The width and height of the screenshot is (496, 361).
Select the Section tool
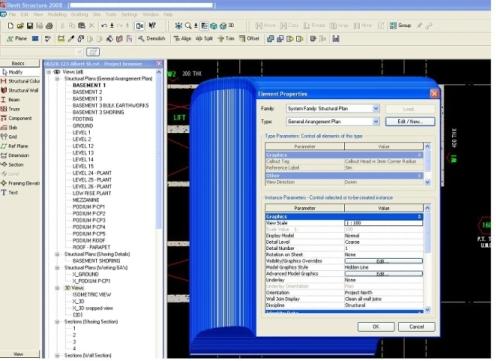12,165
